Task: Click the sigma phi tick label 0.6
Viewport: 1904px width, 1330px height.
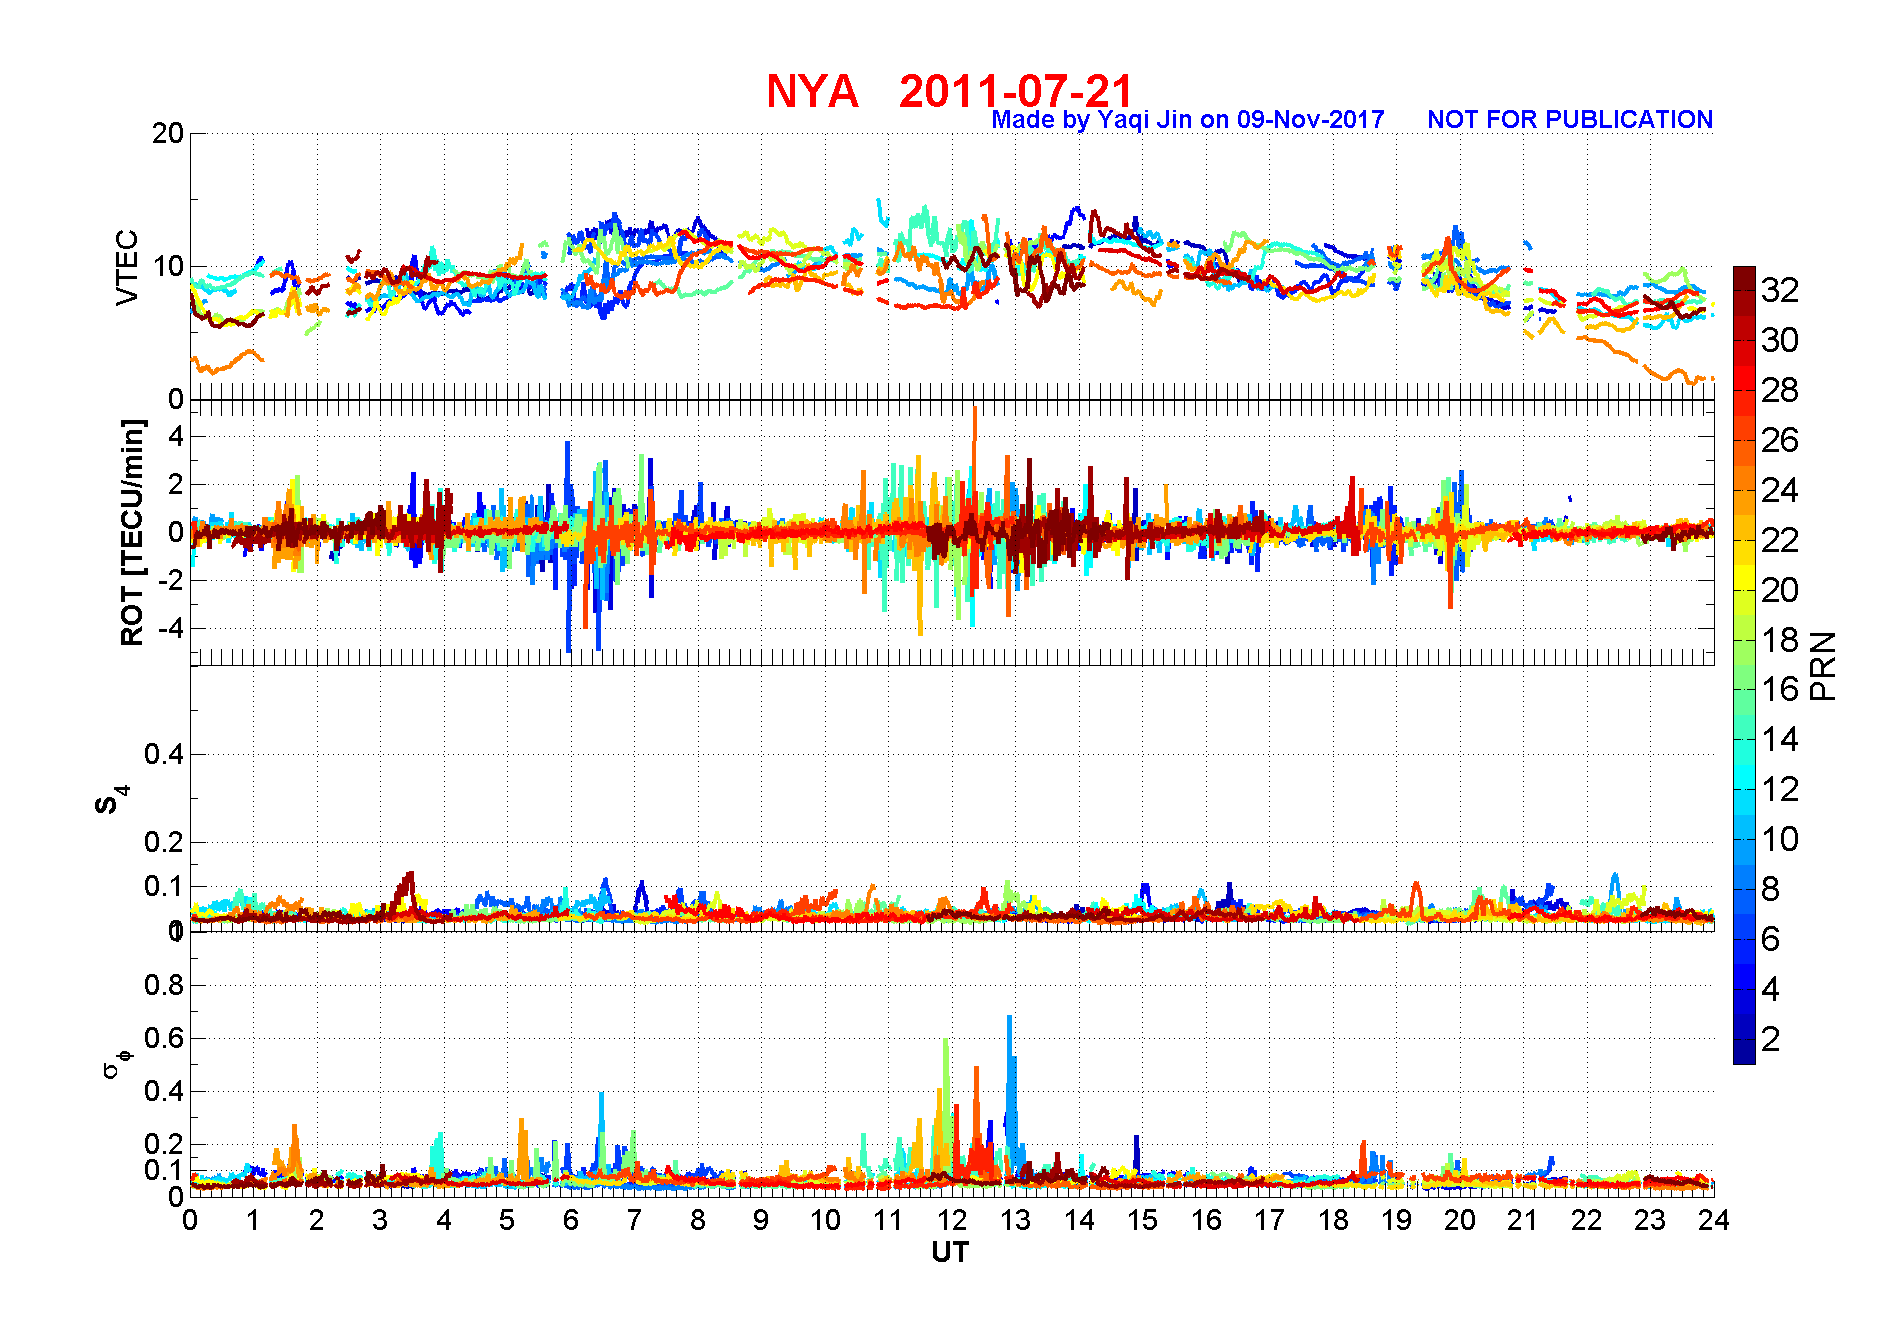Action: coord(164,1038)
